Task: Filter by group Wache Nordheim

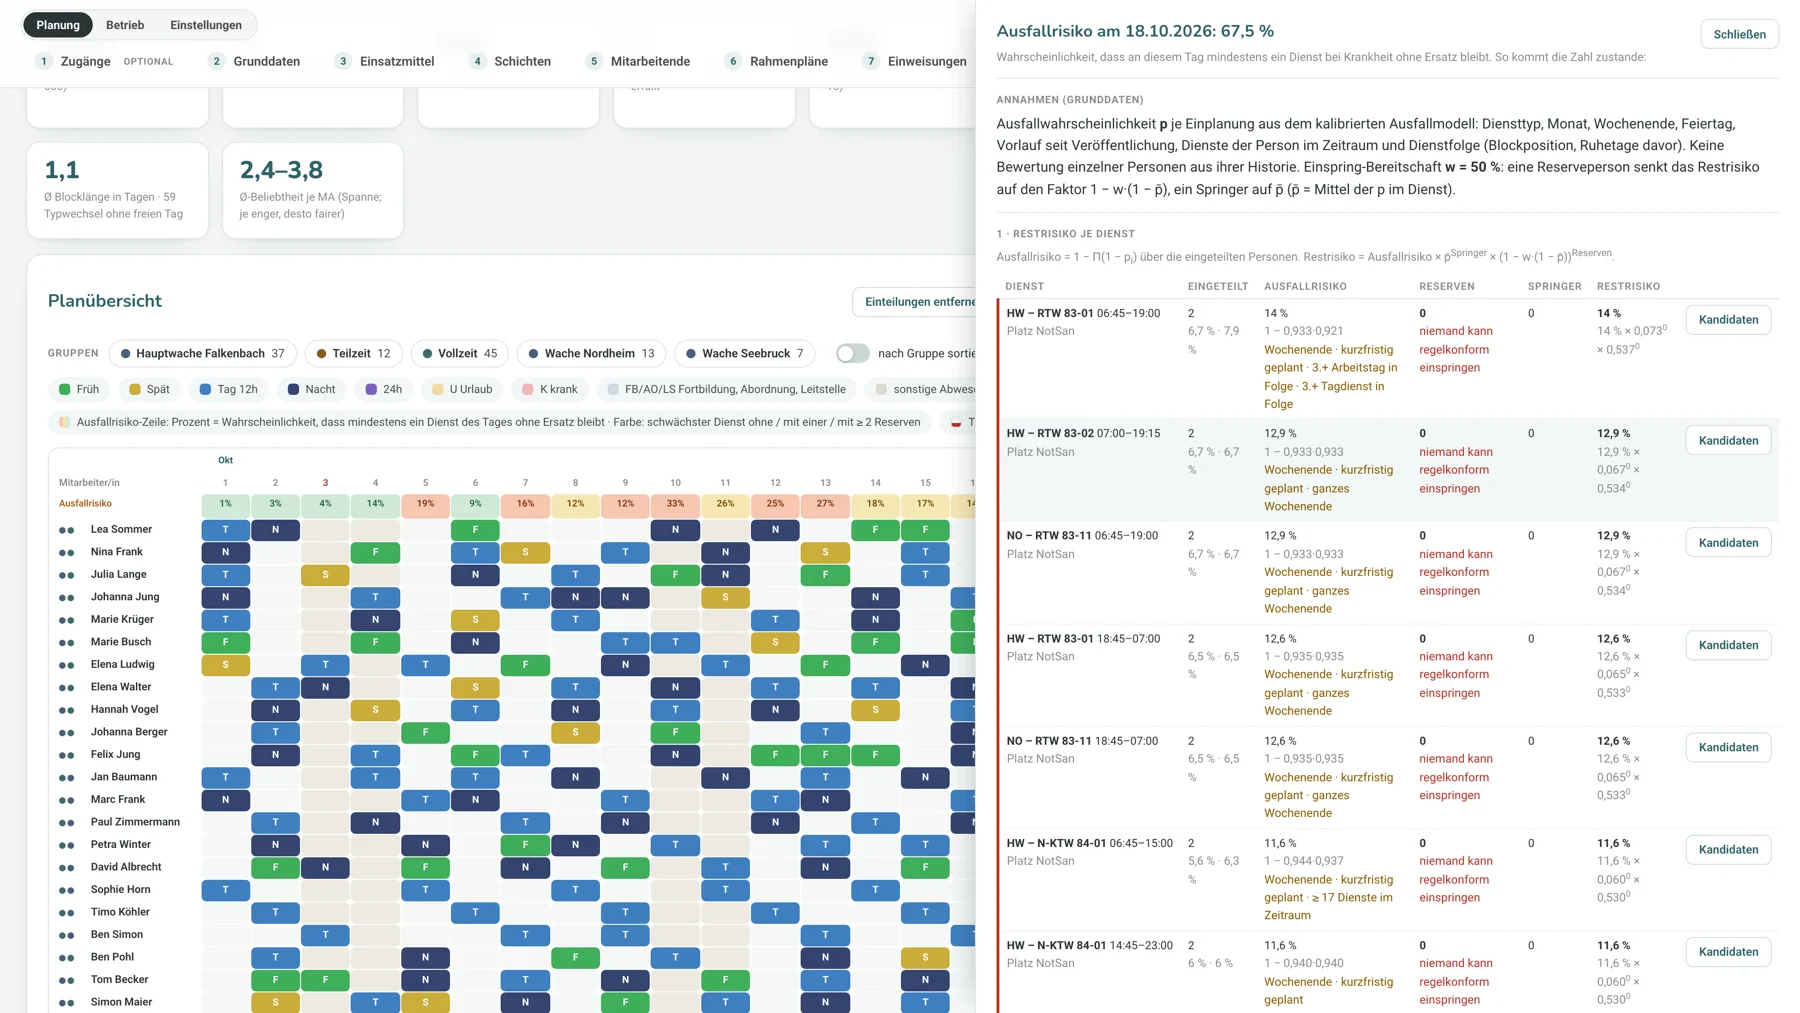Action: [x=591, y=353]
